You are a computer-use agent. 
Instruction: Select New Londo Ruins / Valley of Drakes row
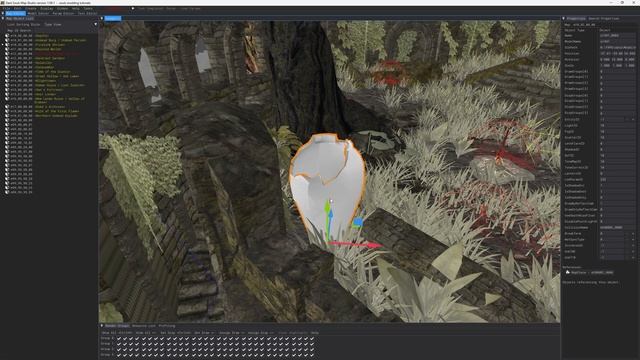pyautogui.click(x=51, y=100)
